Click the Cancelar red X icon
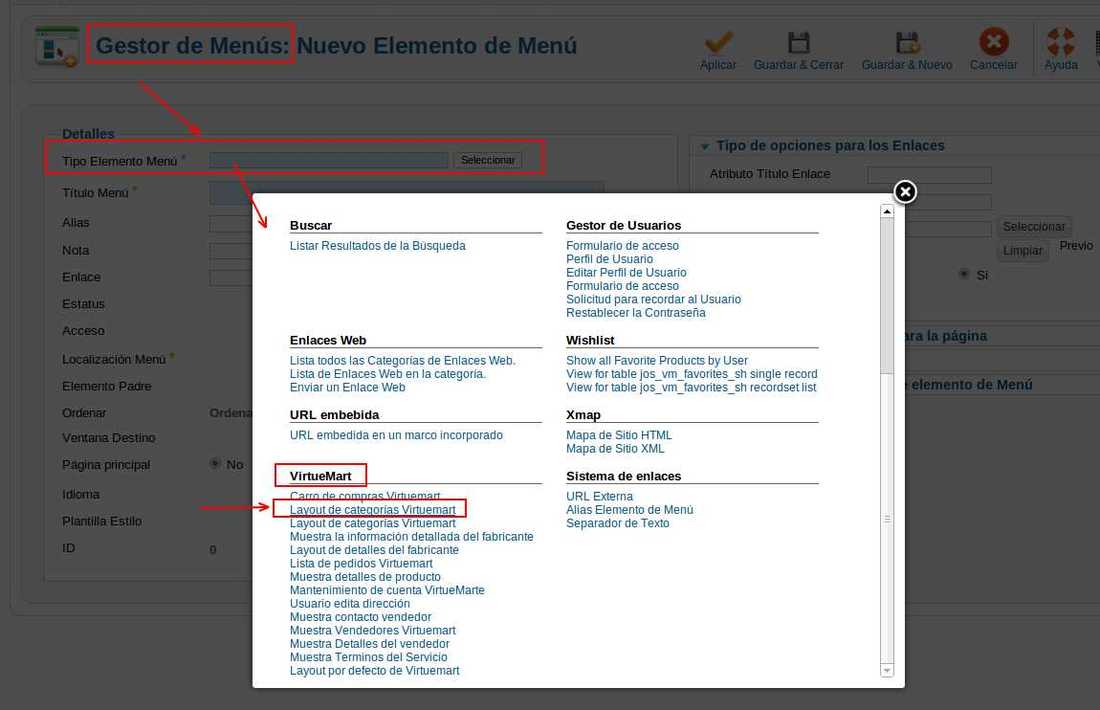 [993, 41]
